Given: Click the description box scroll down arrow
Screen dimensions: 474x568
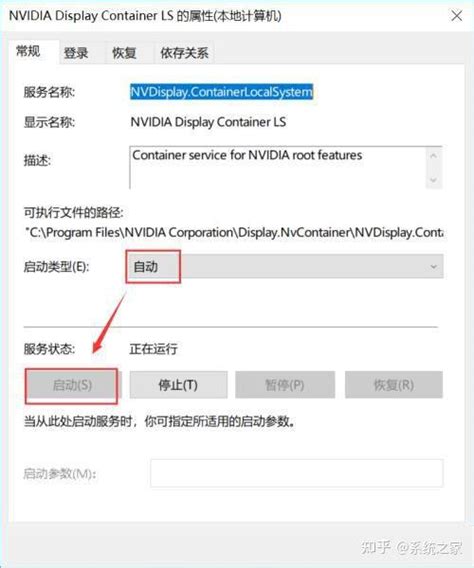Looking at the screenshot, I should click(433, 180).
